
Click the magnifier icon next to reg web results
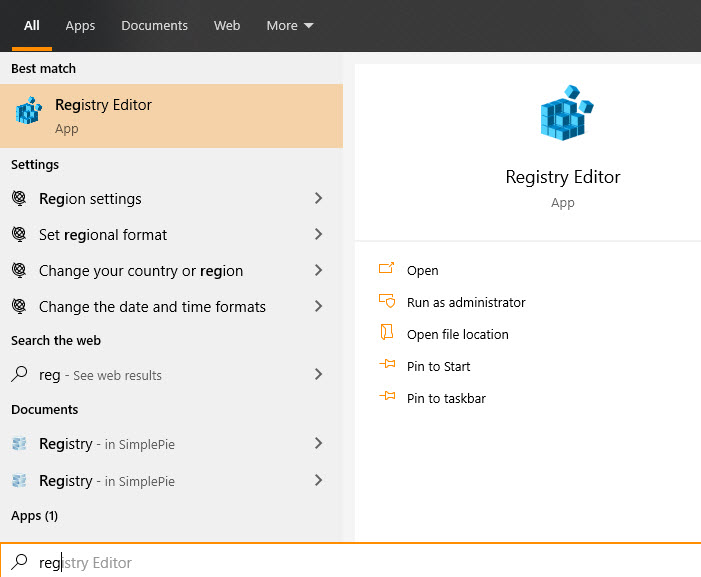[19, 374]
